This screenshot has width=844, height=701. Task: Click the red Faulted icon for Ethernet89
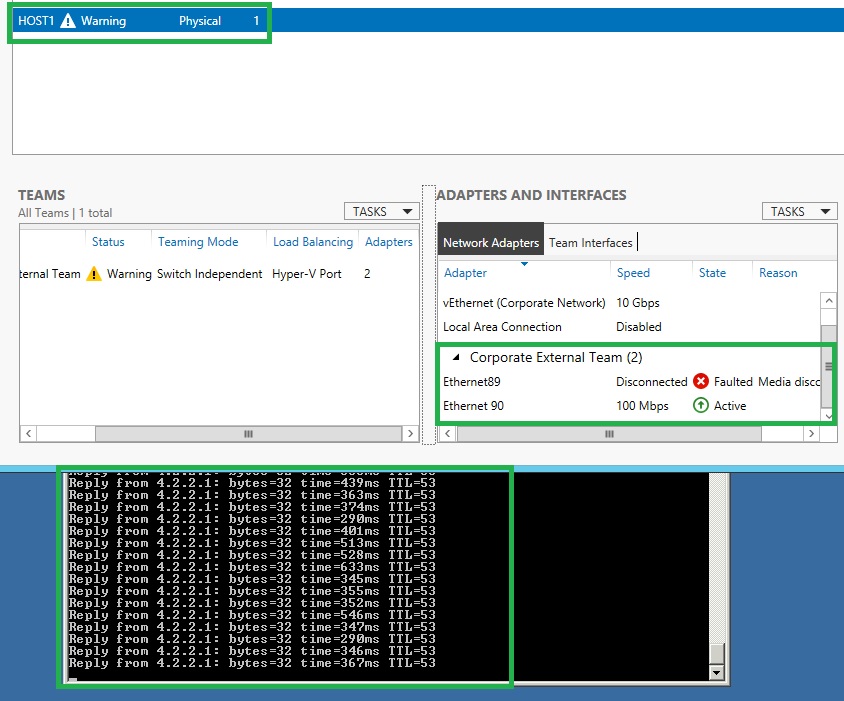[x=701, y=381]
